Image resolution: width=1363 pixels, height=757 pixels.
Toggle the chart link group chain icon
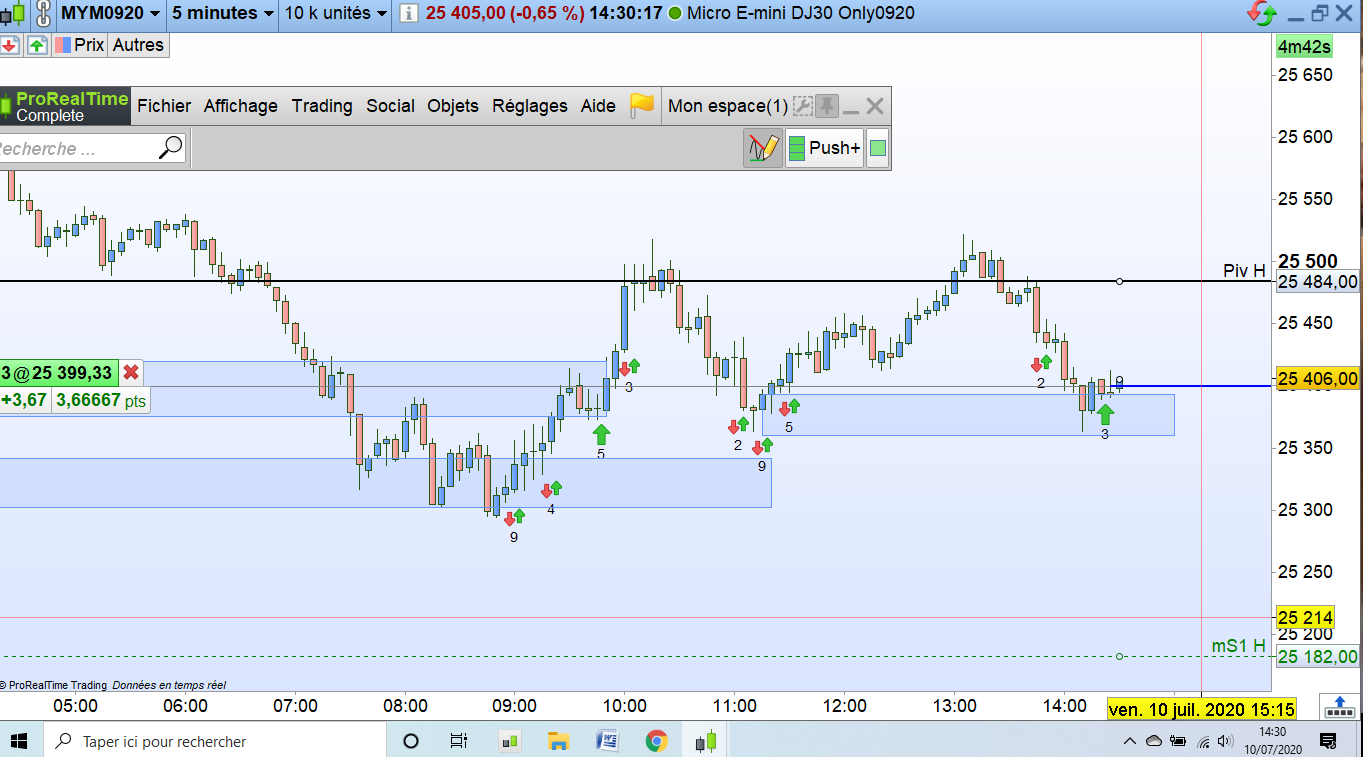coord(42,14)
